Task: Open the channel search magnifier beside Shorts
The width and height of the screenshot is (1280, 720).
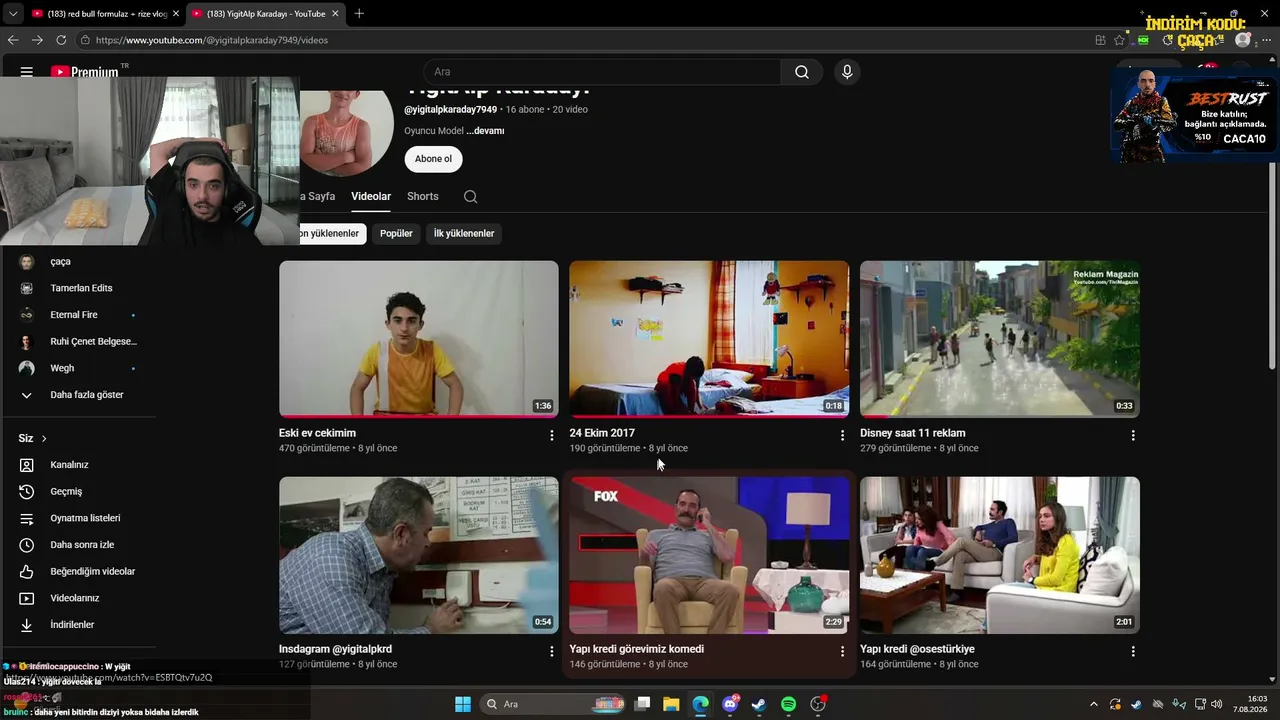Action: (470, 197)
